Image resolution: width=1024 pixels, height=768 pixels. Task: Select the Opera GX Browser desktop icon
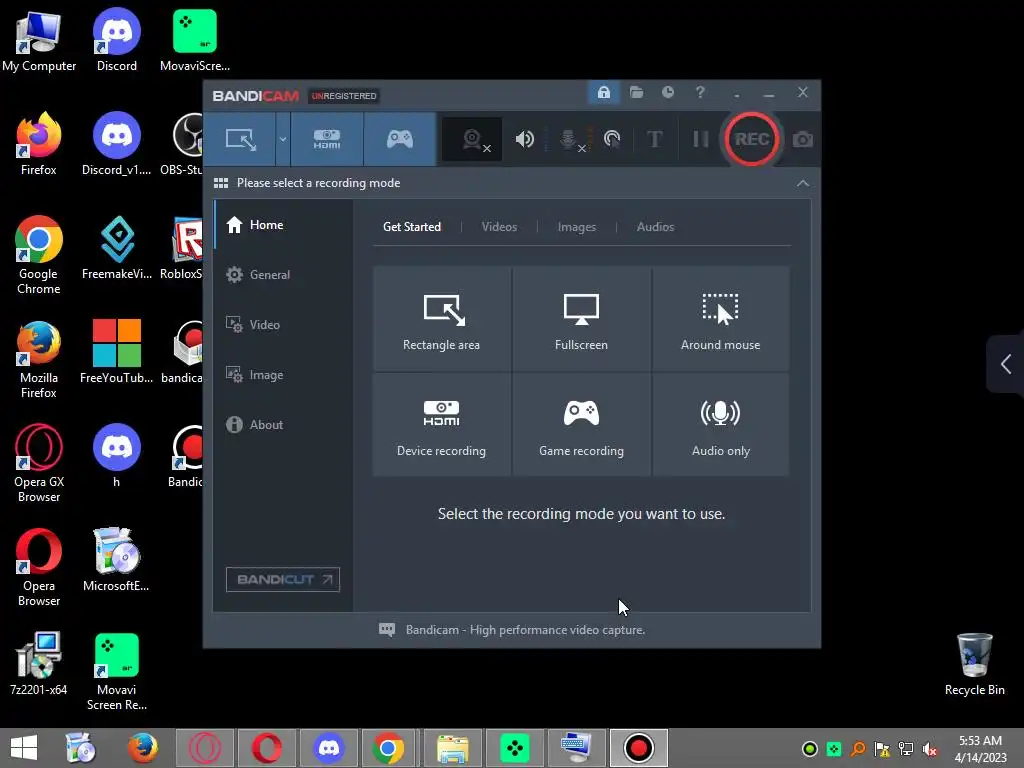39,463
